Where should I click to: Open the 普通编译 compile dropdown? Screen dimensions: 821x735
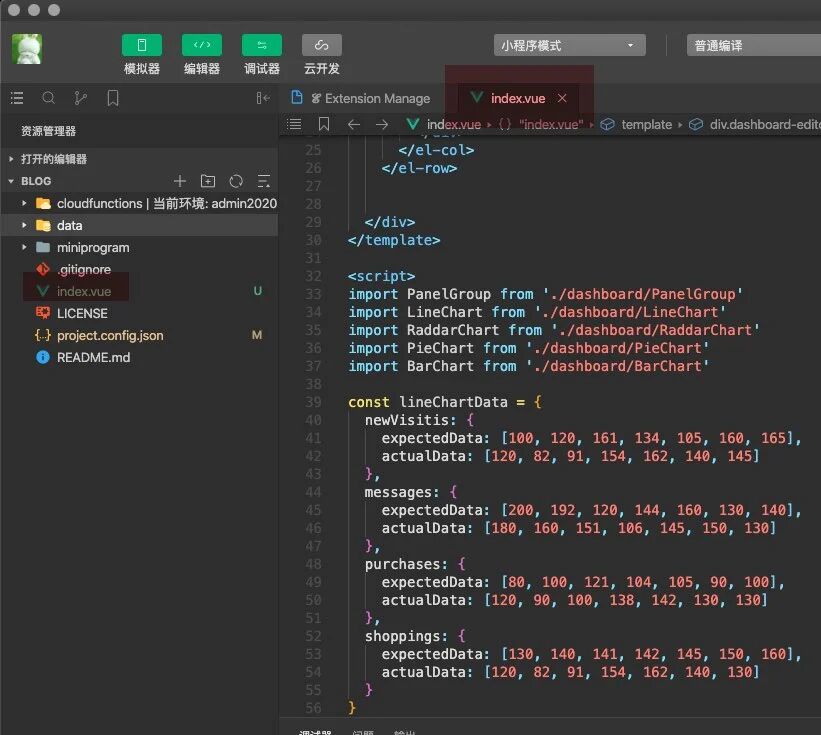pyautogui.click(x=753, y=46)
